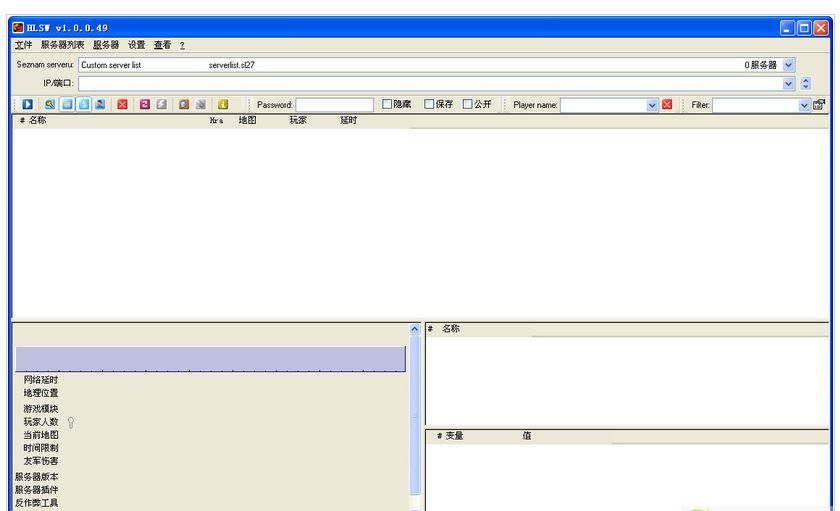This screenshot has height=511, width=840.
Task: Expand the Custom server list dropdown
Action: tap(788, 64)
